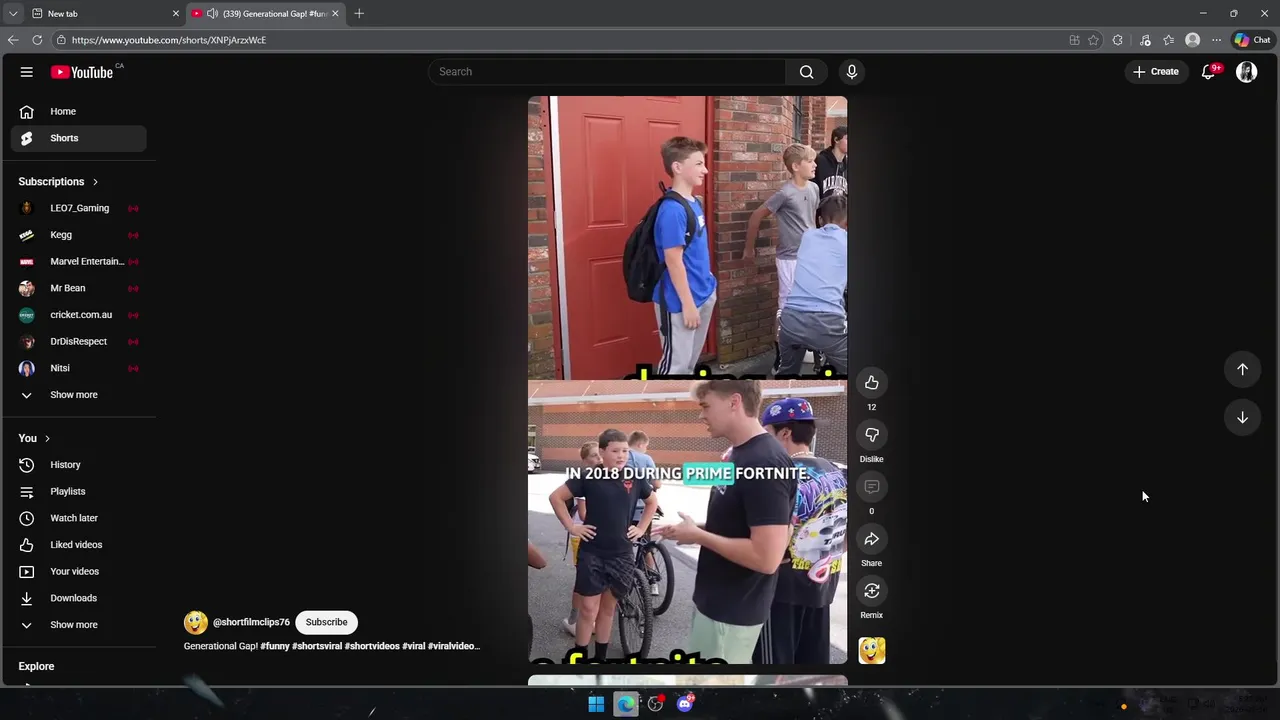Expand the Subscriptions section chevron
Viewport: 1280px width, 720px height.
point(95,182)
